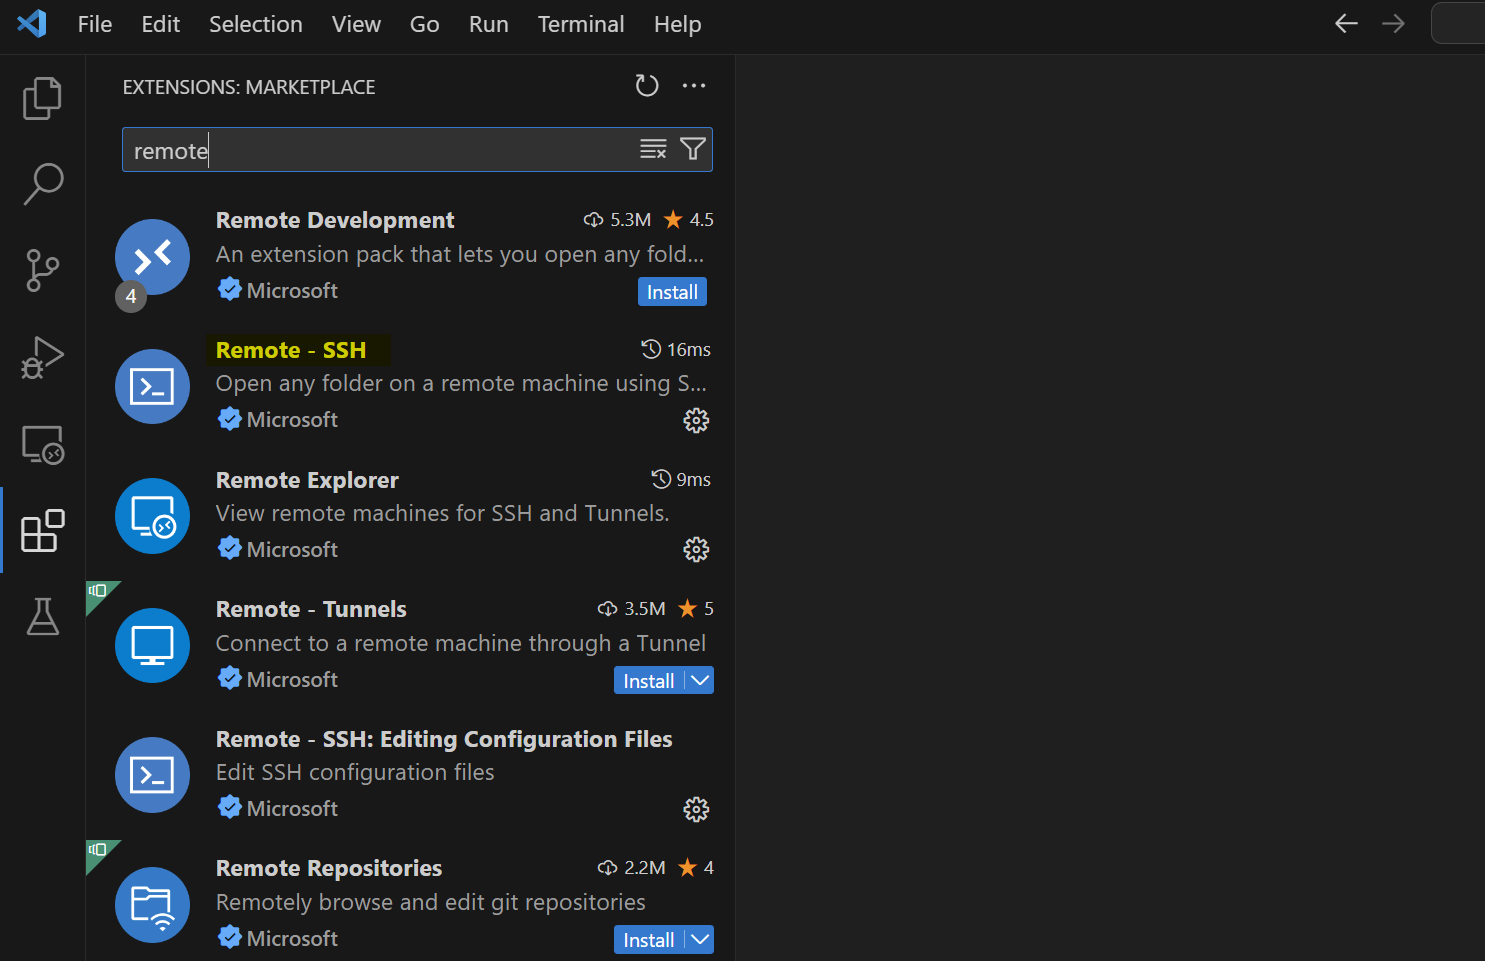1485x961 pixels.
Task: Click 'View remote machines for SSH and Tunnels' description
Action: coord(443,514)
